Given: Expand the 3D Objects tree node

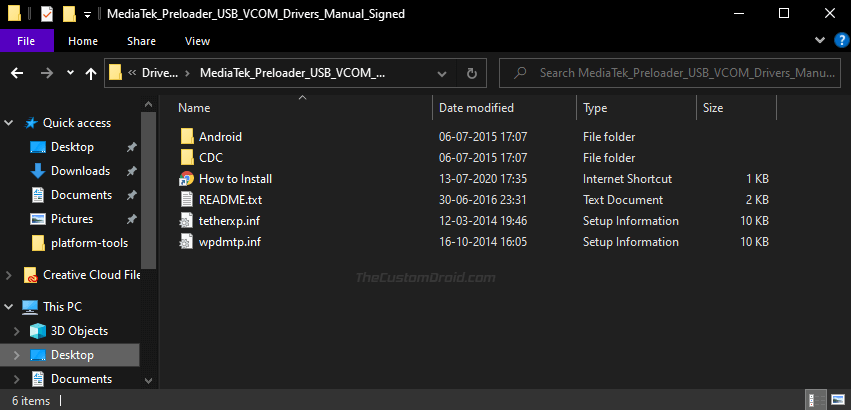Looking at the screenshot, I should (17, 331).
